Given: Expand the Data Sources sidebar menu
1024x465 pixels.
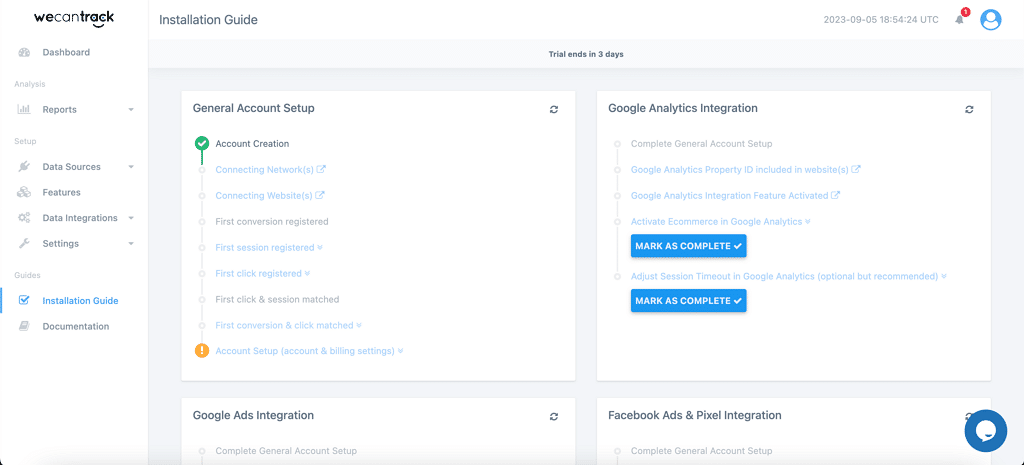Looking at the screenshot, I should click(73, 167).
